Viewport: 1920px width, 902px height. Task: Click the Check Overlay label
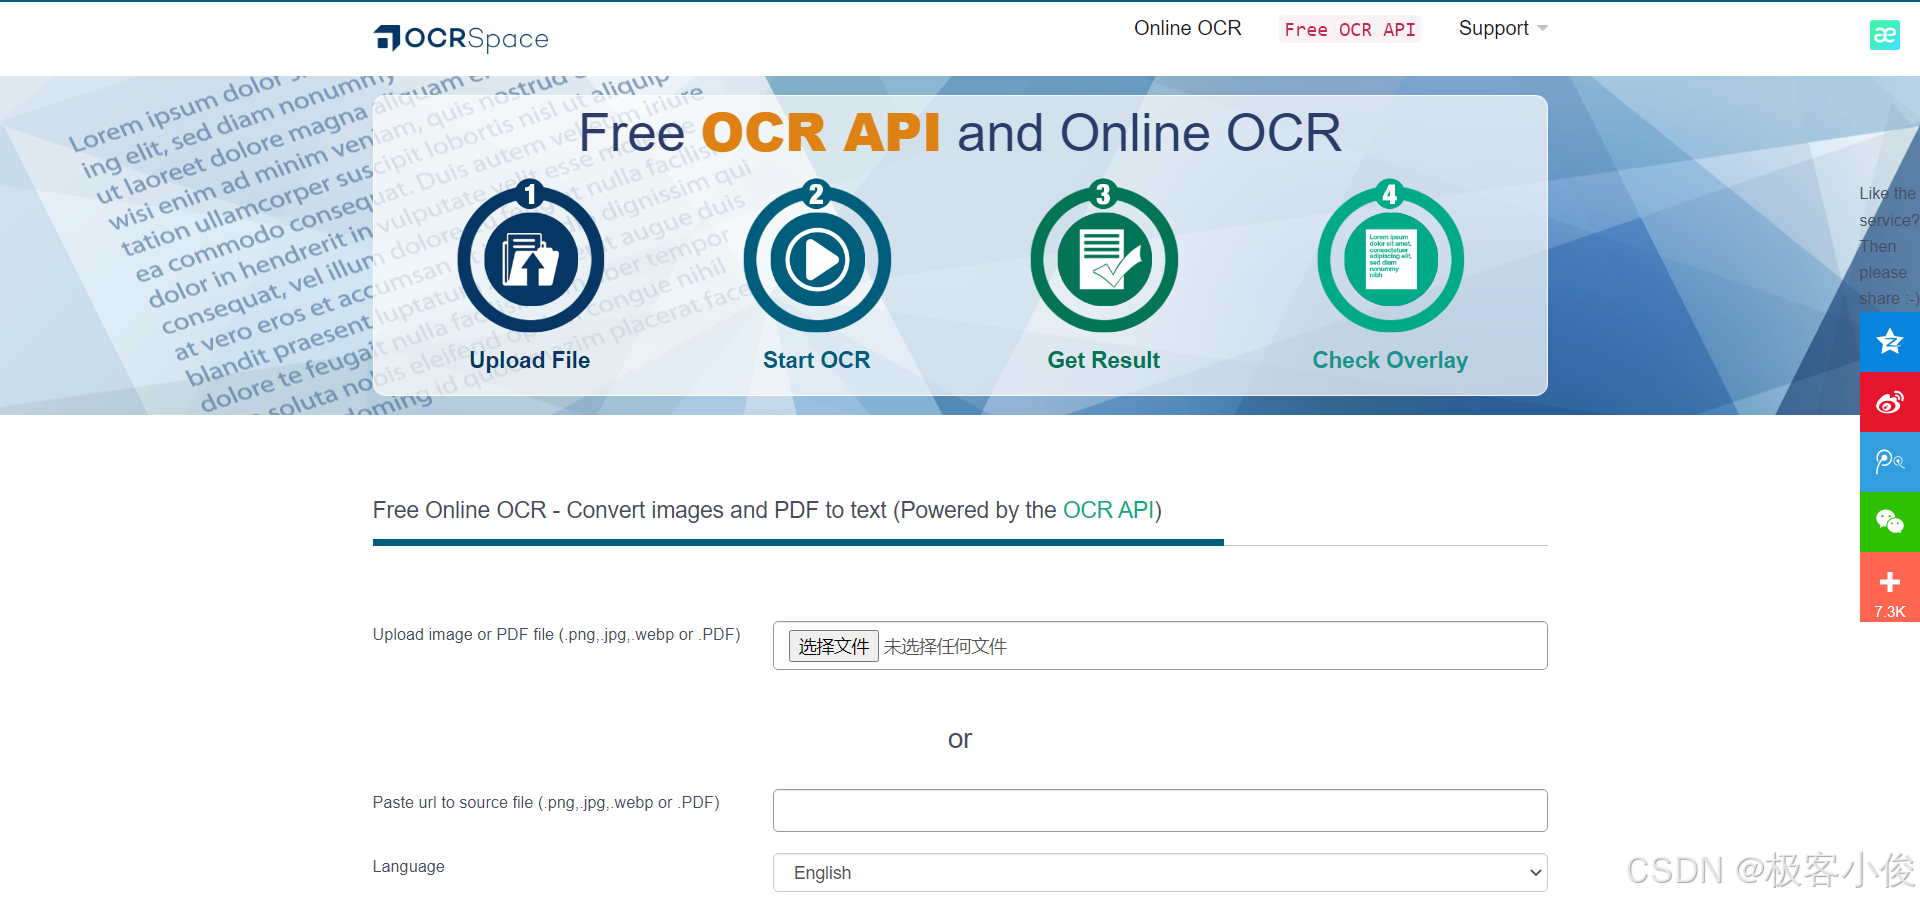click(1390, 360)
